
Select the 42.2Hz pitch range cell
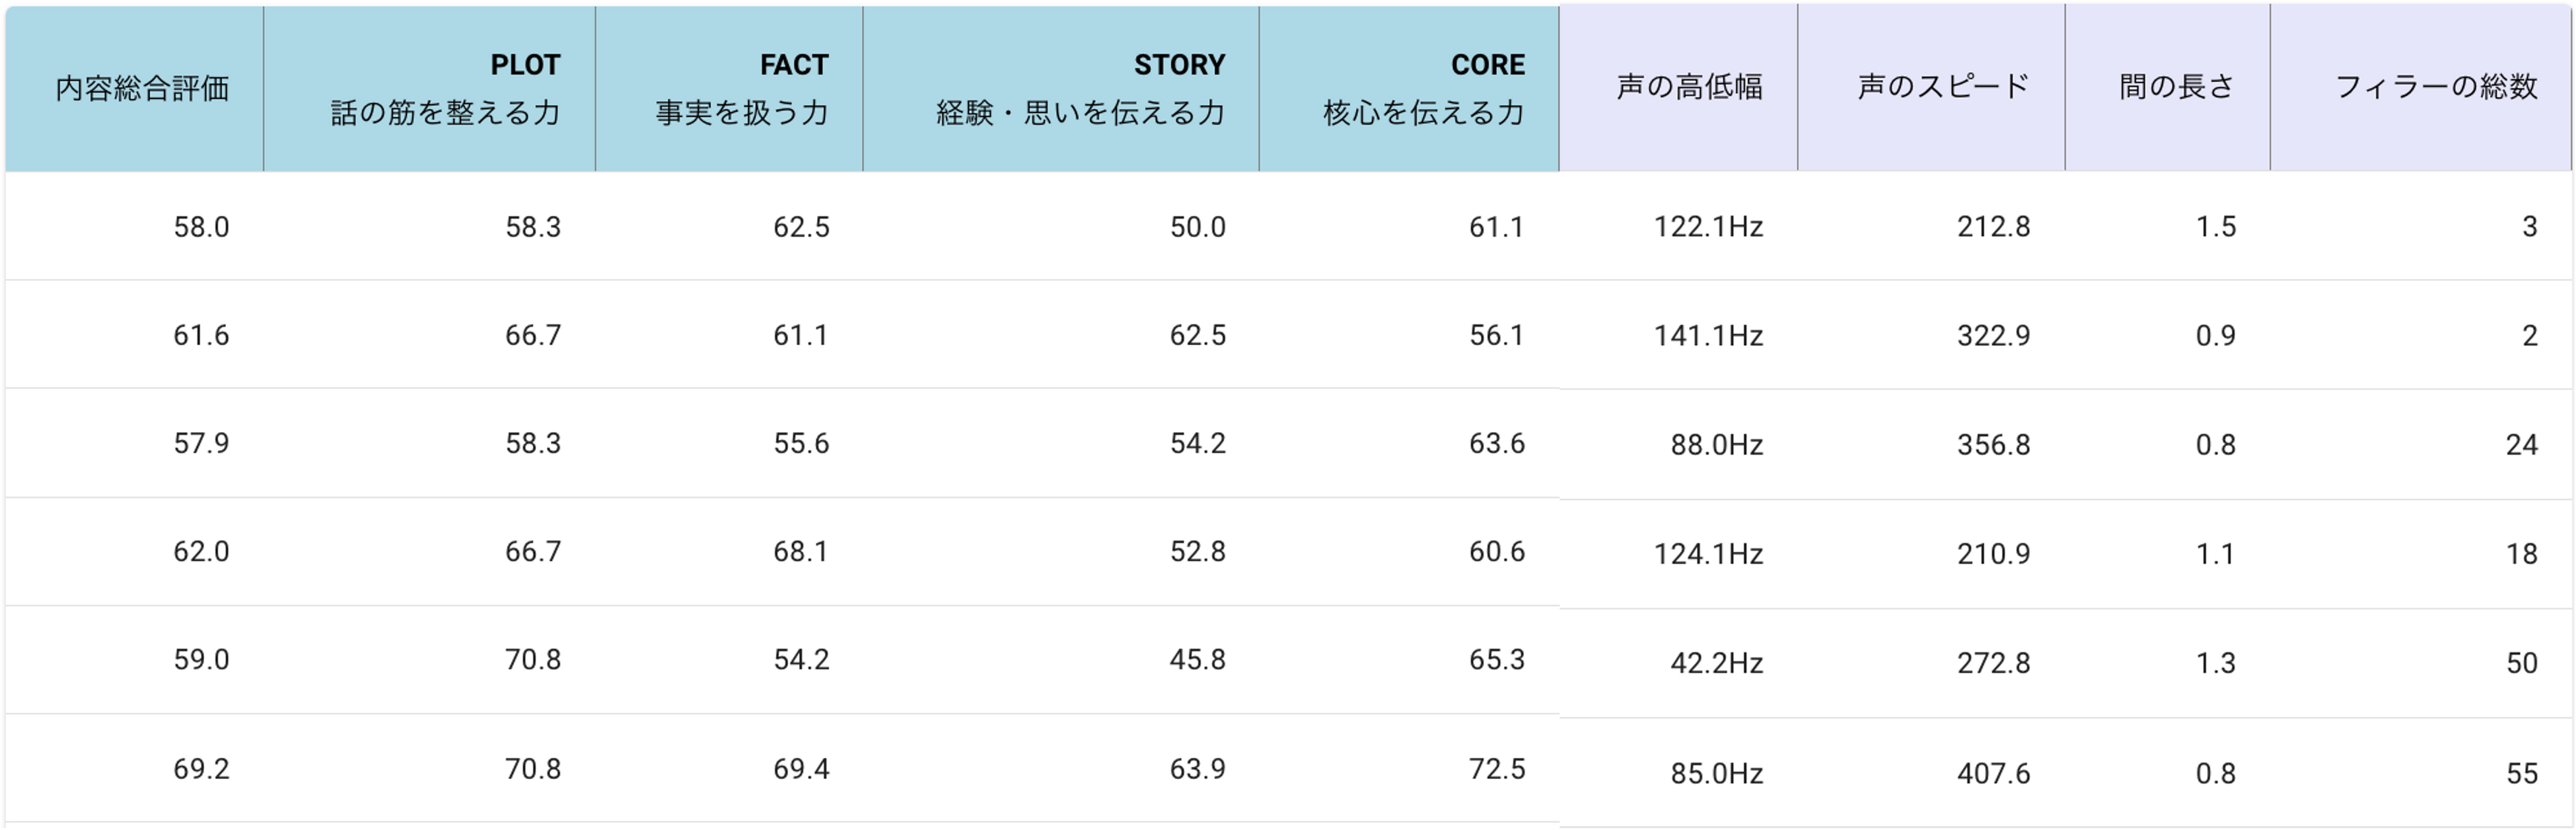pyautogui.click(x=1716, y=663)
